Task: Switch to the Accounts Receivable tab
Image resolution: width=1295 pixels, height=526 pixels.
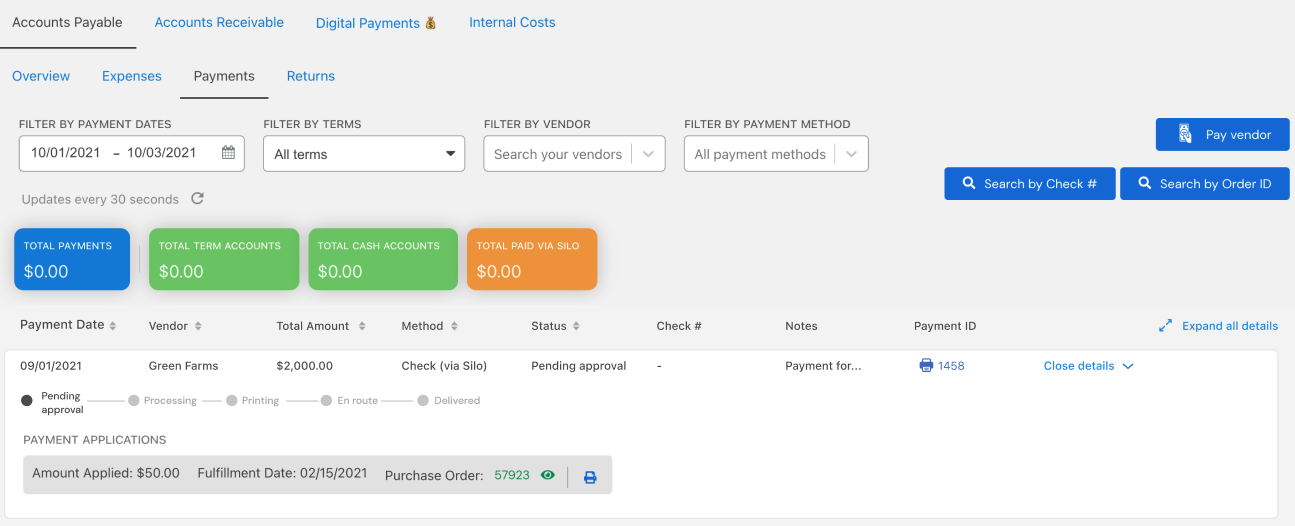Action: [219, 22]
